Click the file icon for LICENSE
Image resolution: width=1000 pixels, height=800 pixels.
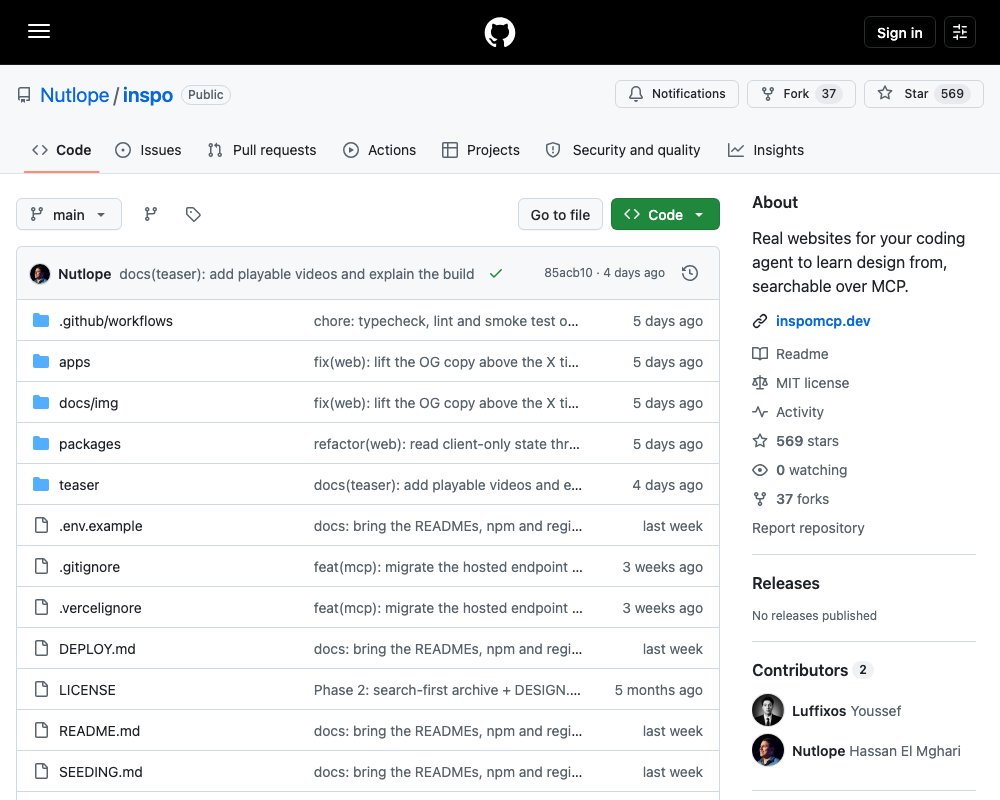[x=41, y=689]
